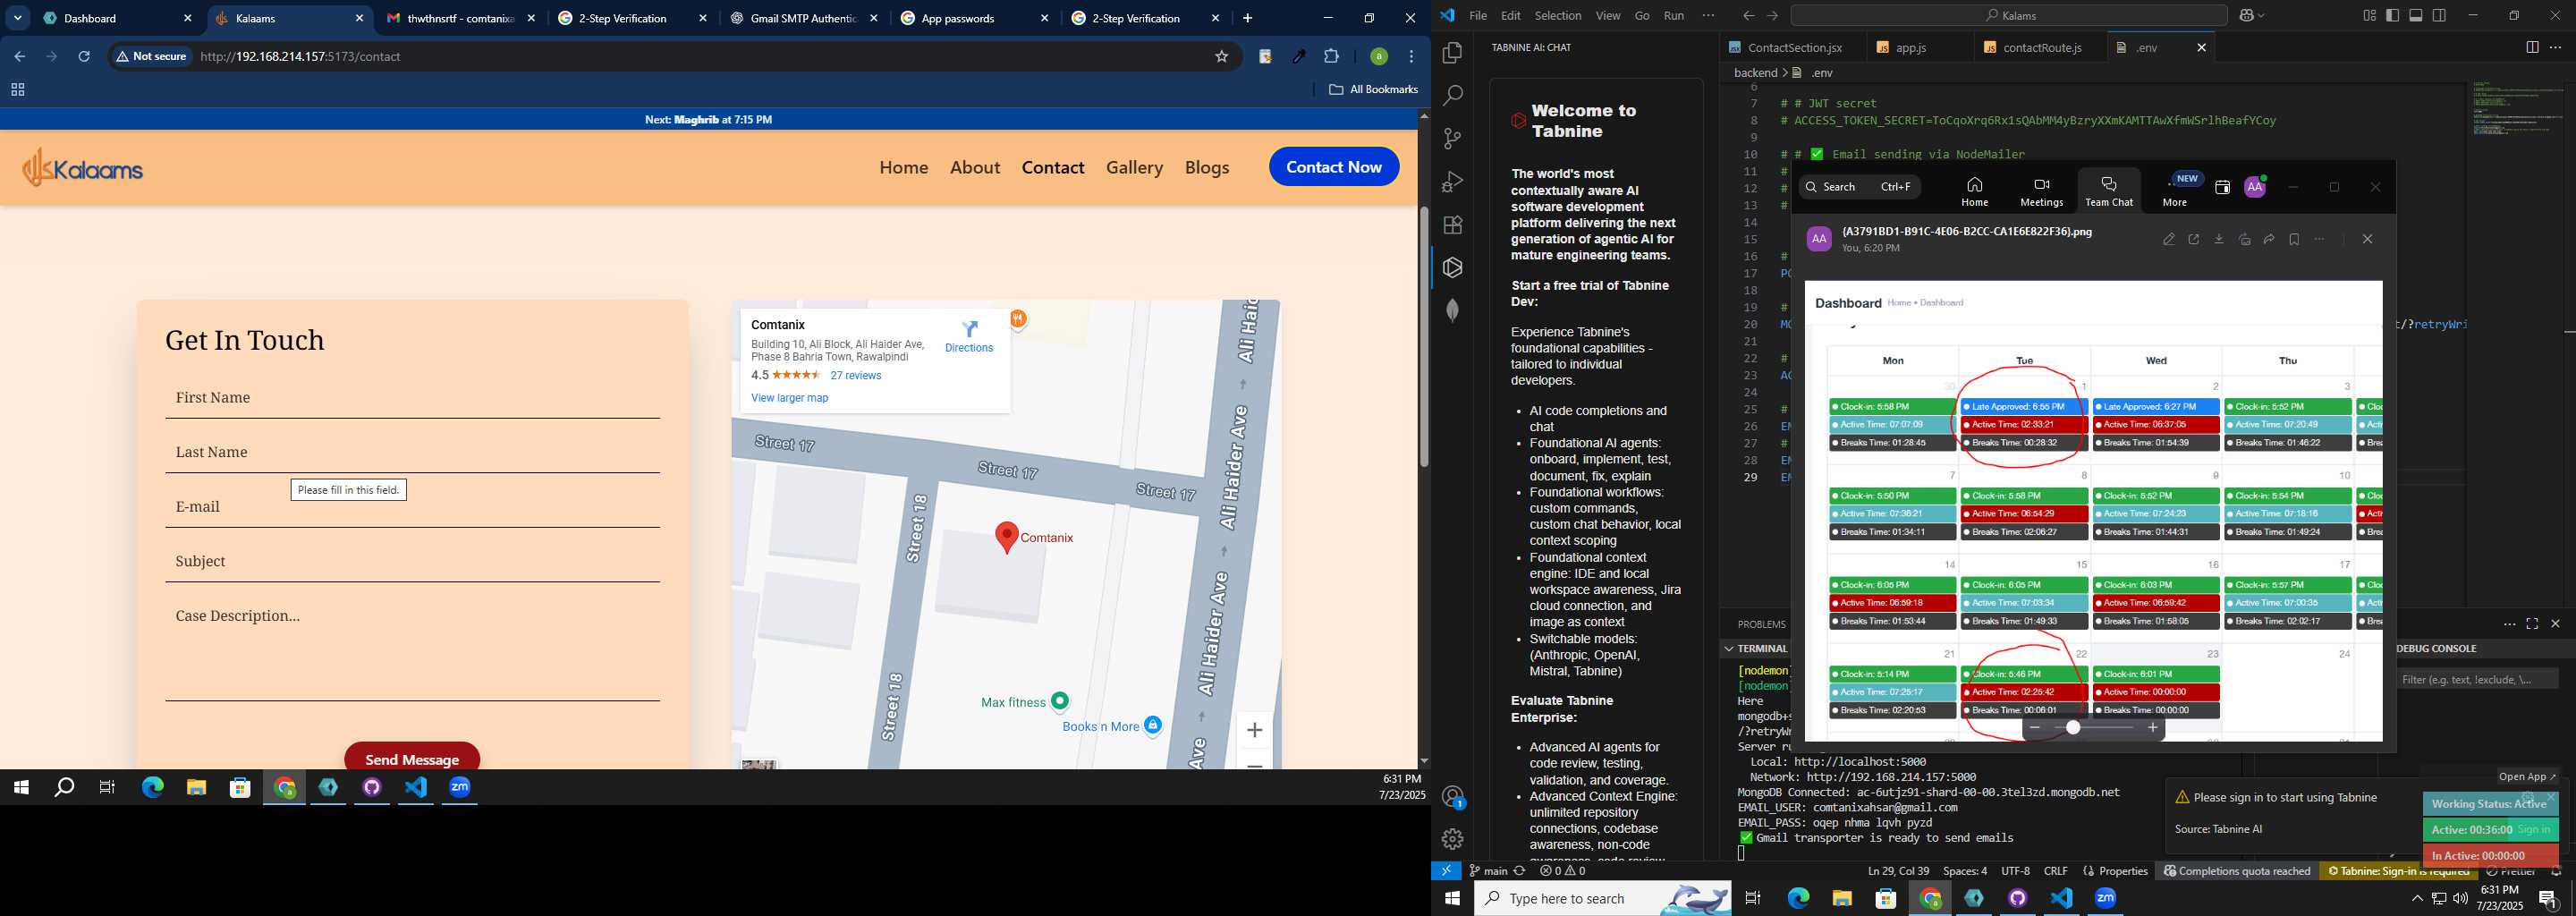Open VS Code editor More Actions ellipsis
The height and width of the screenshot is (916, 2576).
(x=2556, y=47)
